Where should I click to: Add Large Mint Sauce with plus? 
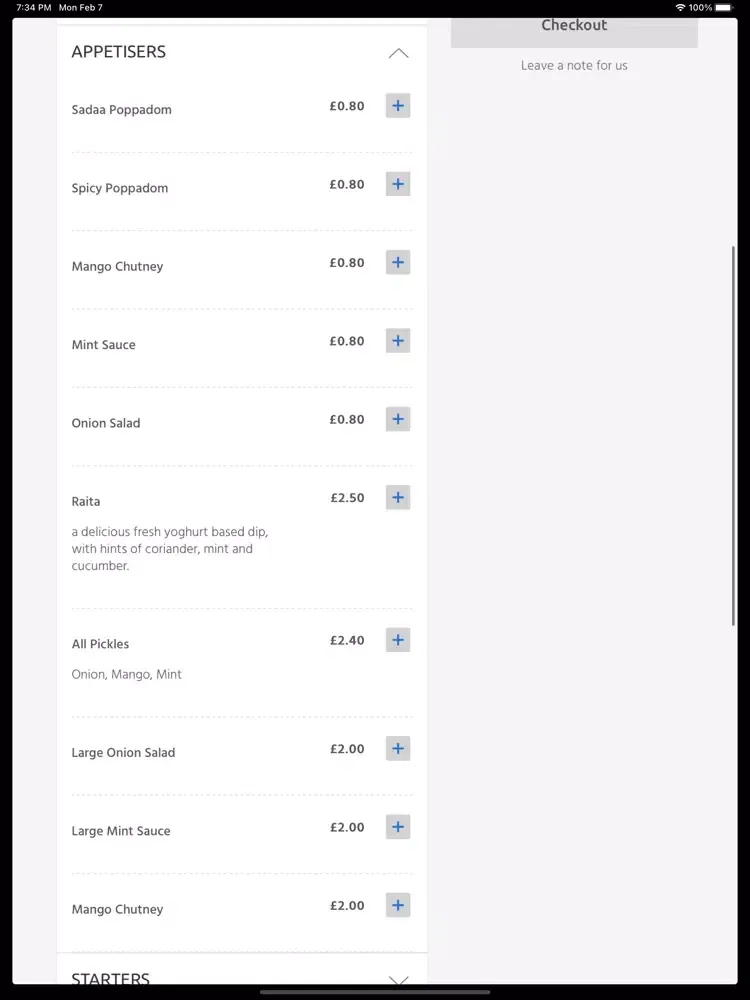point(398,827)
